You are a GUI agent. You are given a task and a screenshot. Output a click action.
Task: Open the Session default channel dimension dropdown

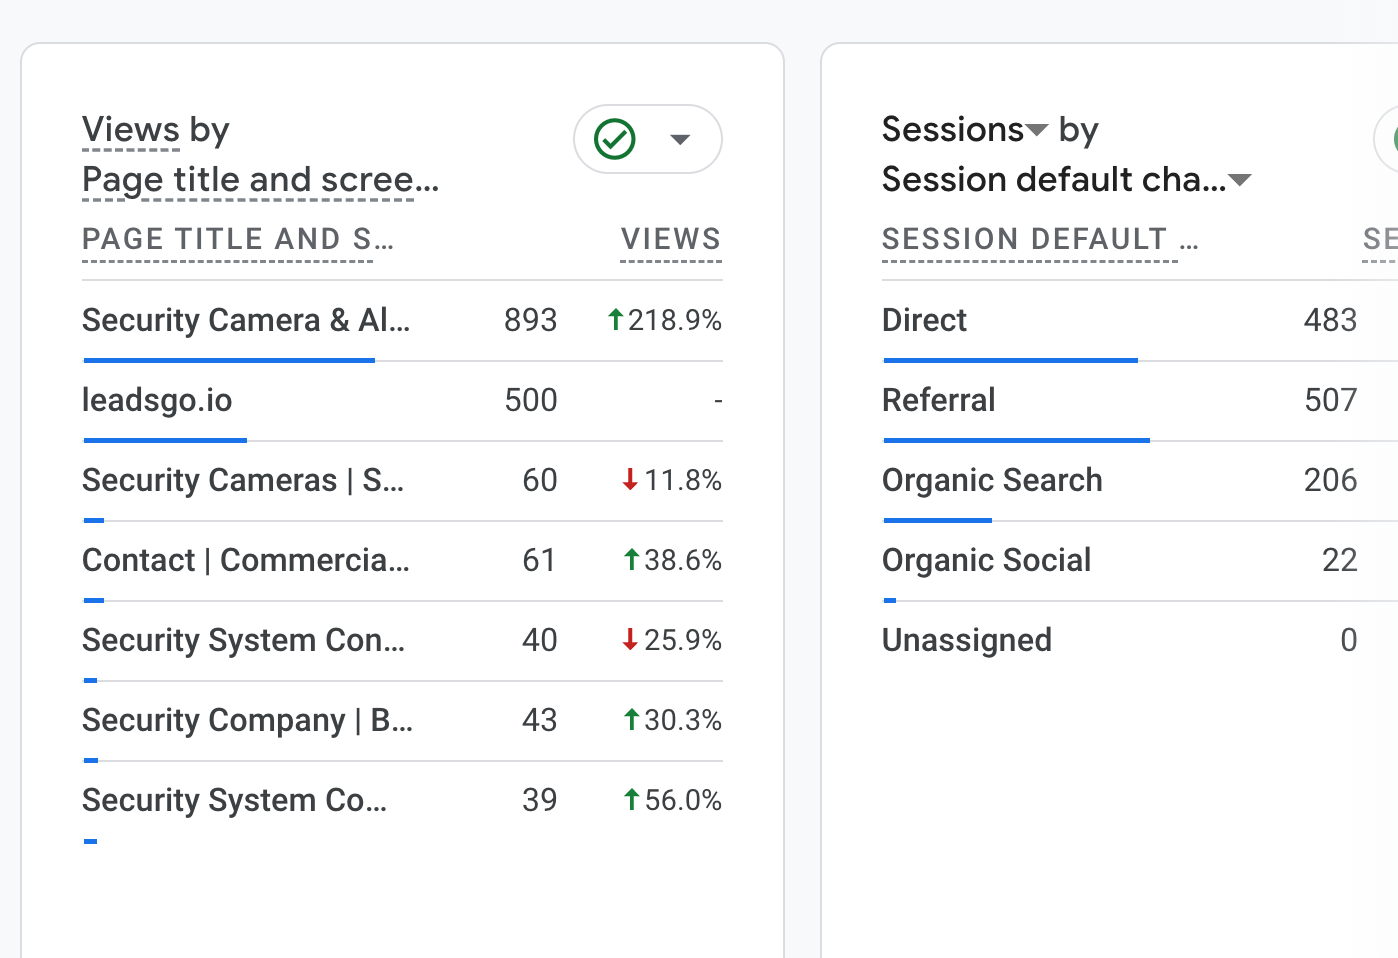(x=1240, y=180)
